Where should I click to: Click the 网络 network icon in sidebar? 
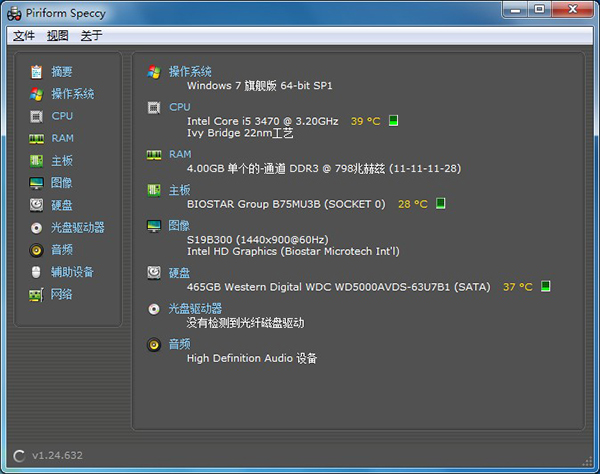36,294
